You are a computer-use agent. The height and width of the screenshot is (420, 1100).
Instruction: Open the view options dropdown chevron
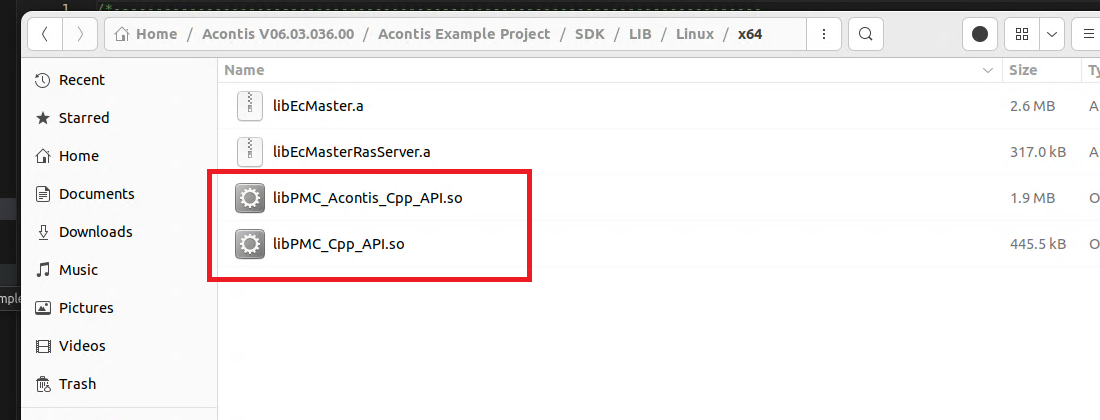[1051, 34]
